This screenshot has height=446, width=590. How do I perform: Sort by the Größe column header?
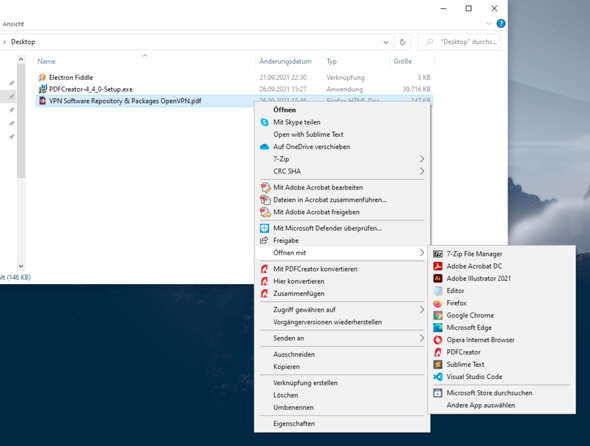(403, 61)
